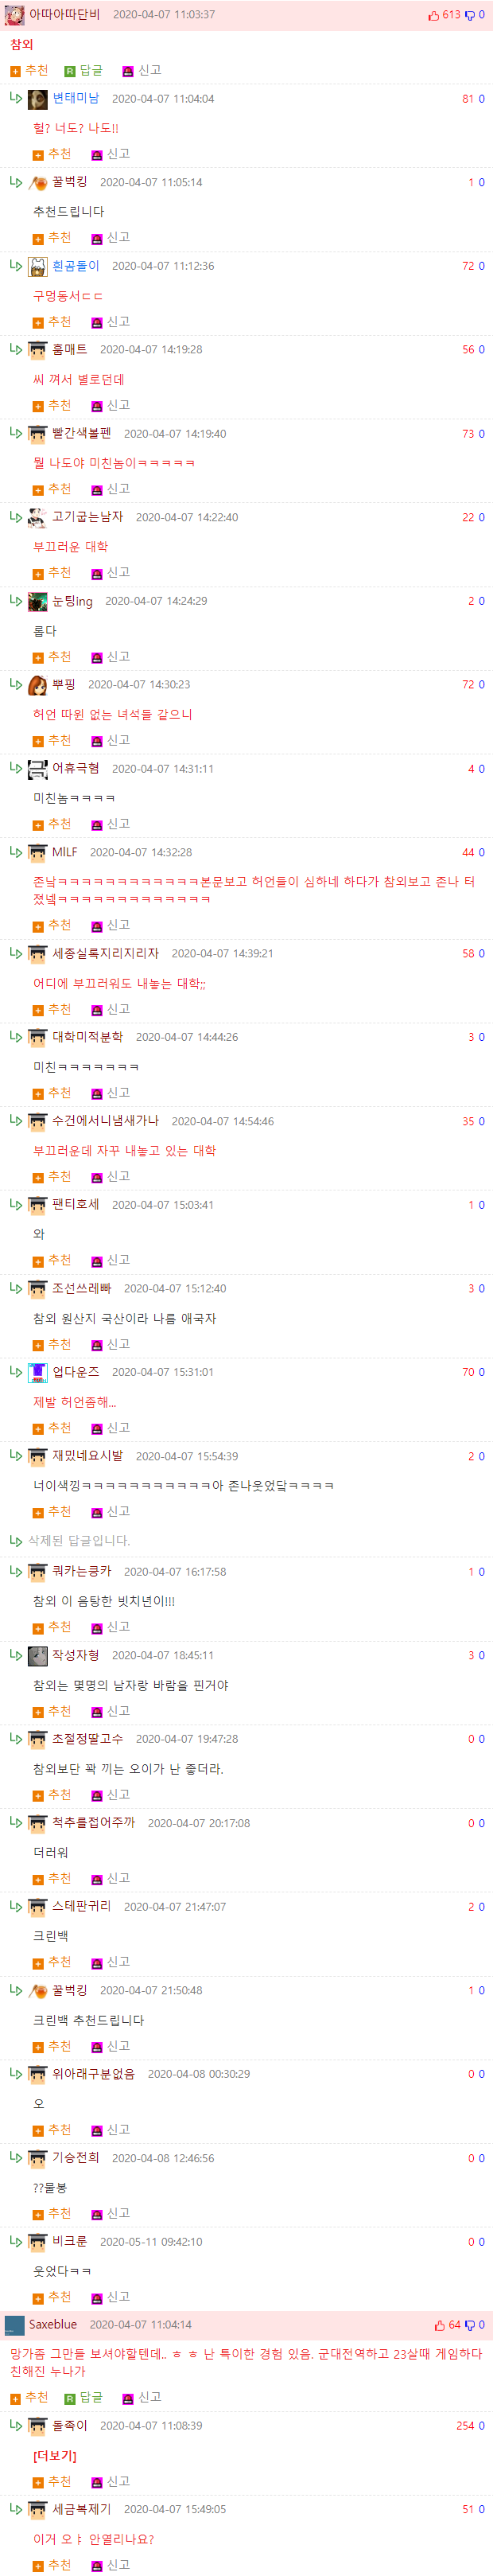Open 흰곰돌이's profile avatar
Image resolution: width=493 pixels, height=2576 pixels.
click(x=38, y=266)
